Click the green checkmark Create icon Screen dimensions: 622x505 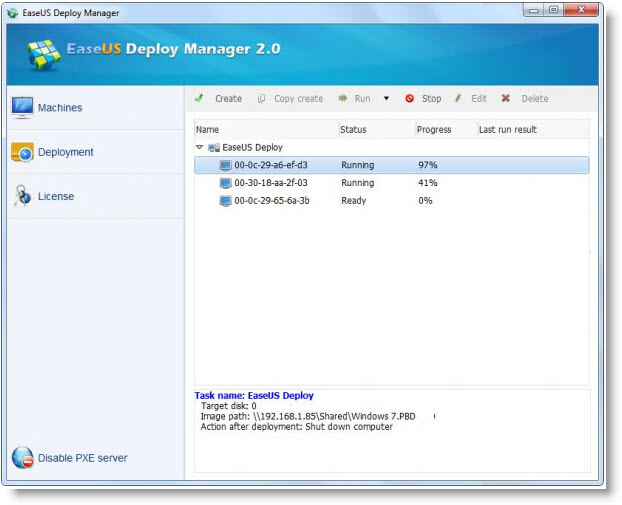tap(199, 98)
